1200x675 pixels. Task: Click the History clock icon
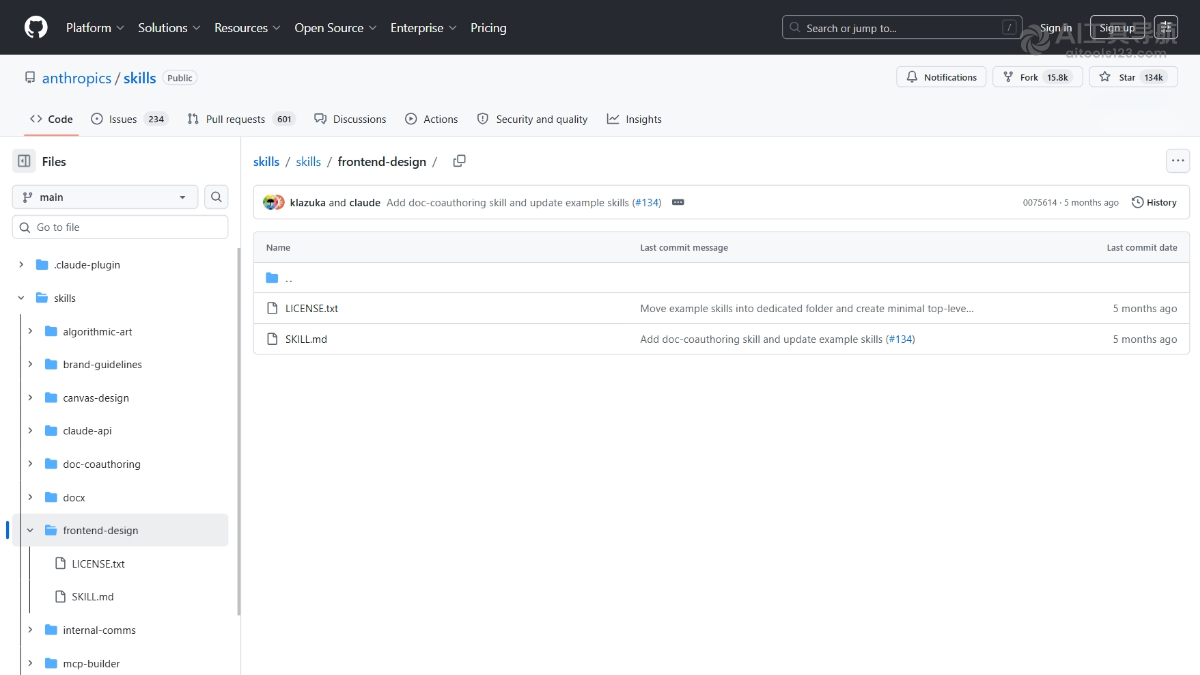click(1138, 202)
